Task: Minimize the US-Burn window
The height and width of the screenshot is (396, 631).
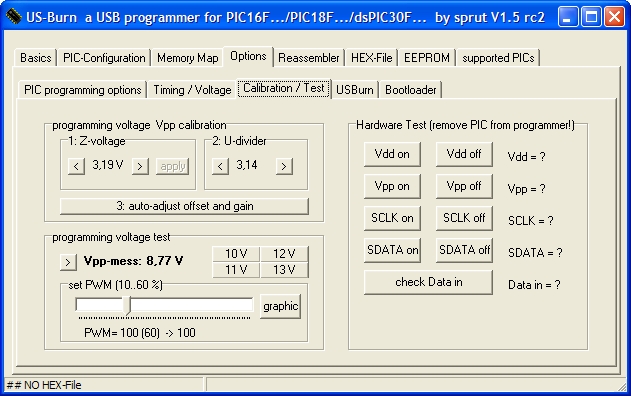Action: point(568,17)
